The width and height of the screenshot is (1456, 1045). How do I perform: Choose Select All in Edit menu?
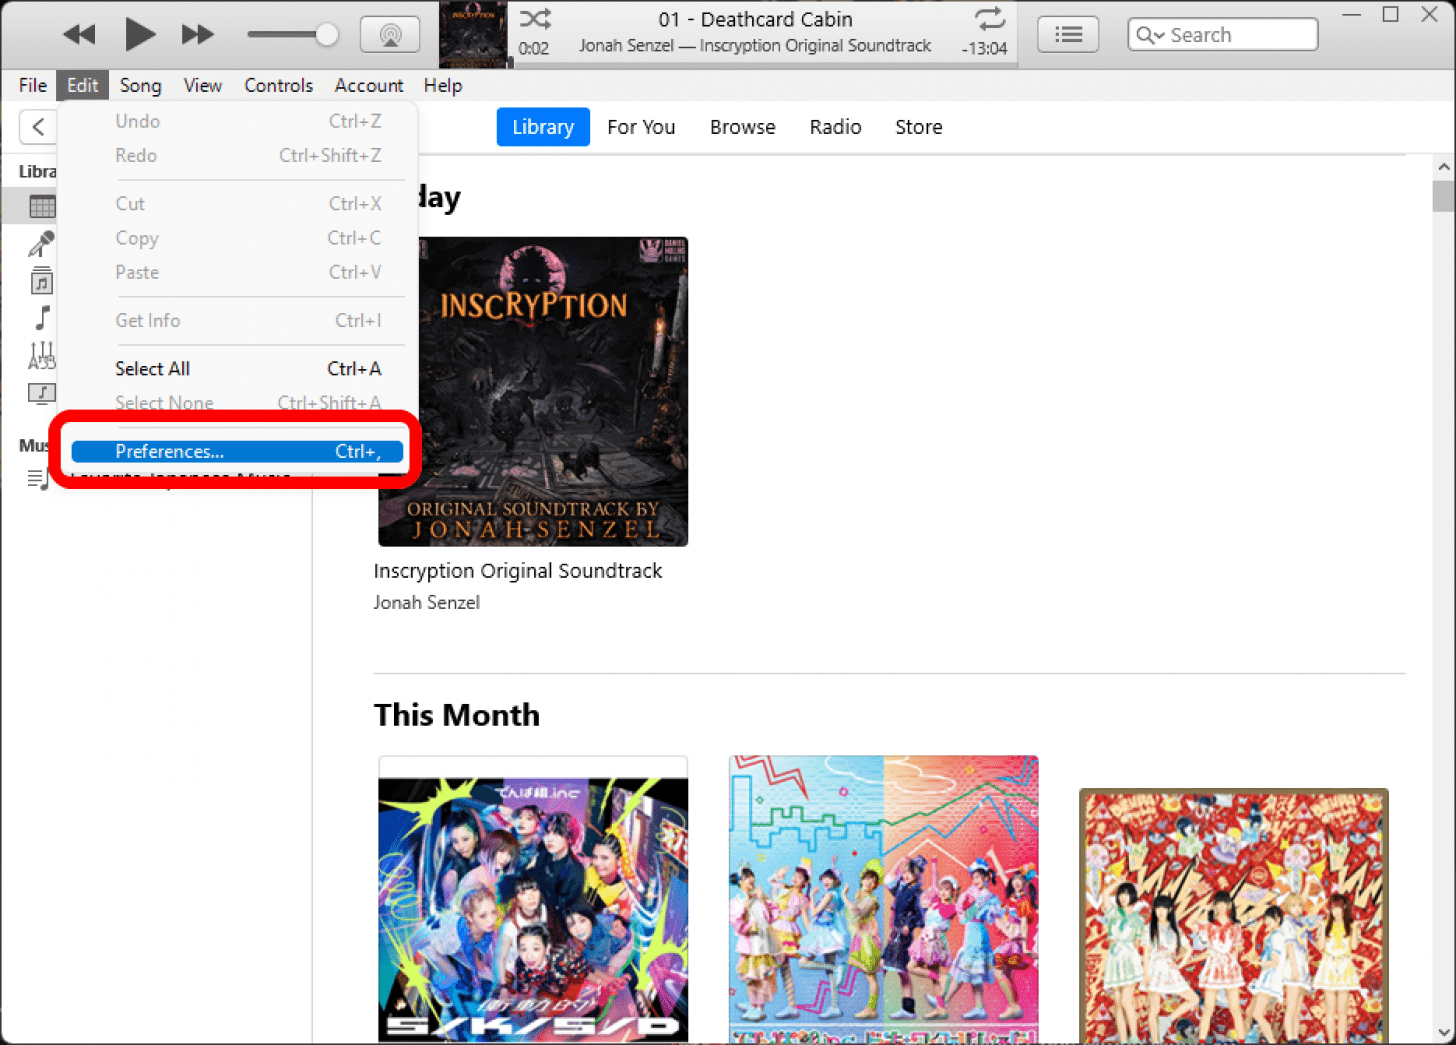152,369
